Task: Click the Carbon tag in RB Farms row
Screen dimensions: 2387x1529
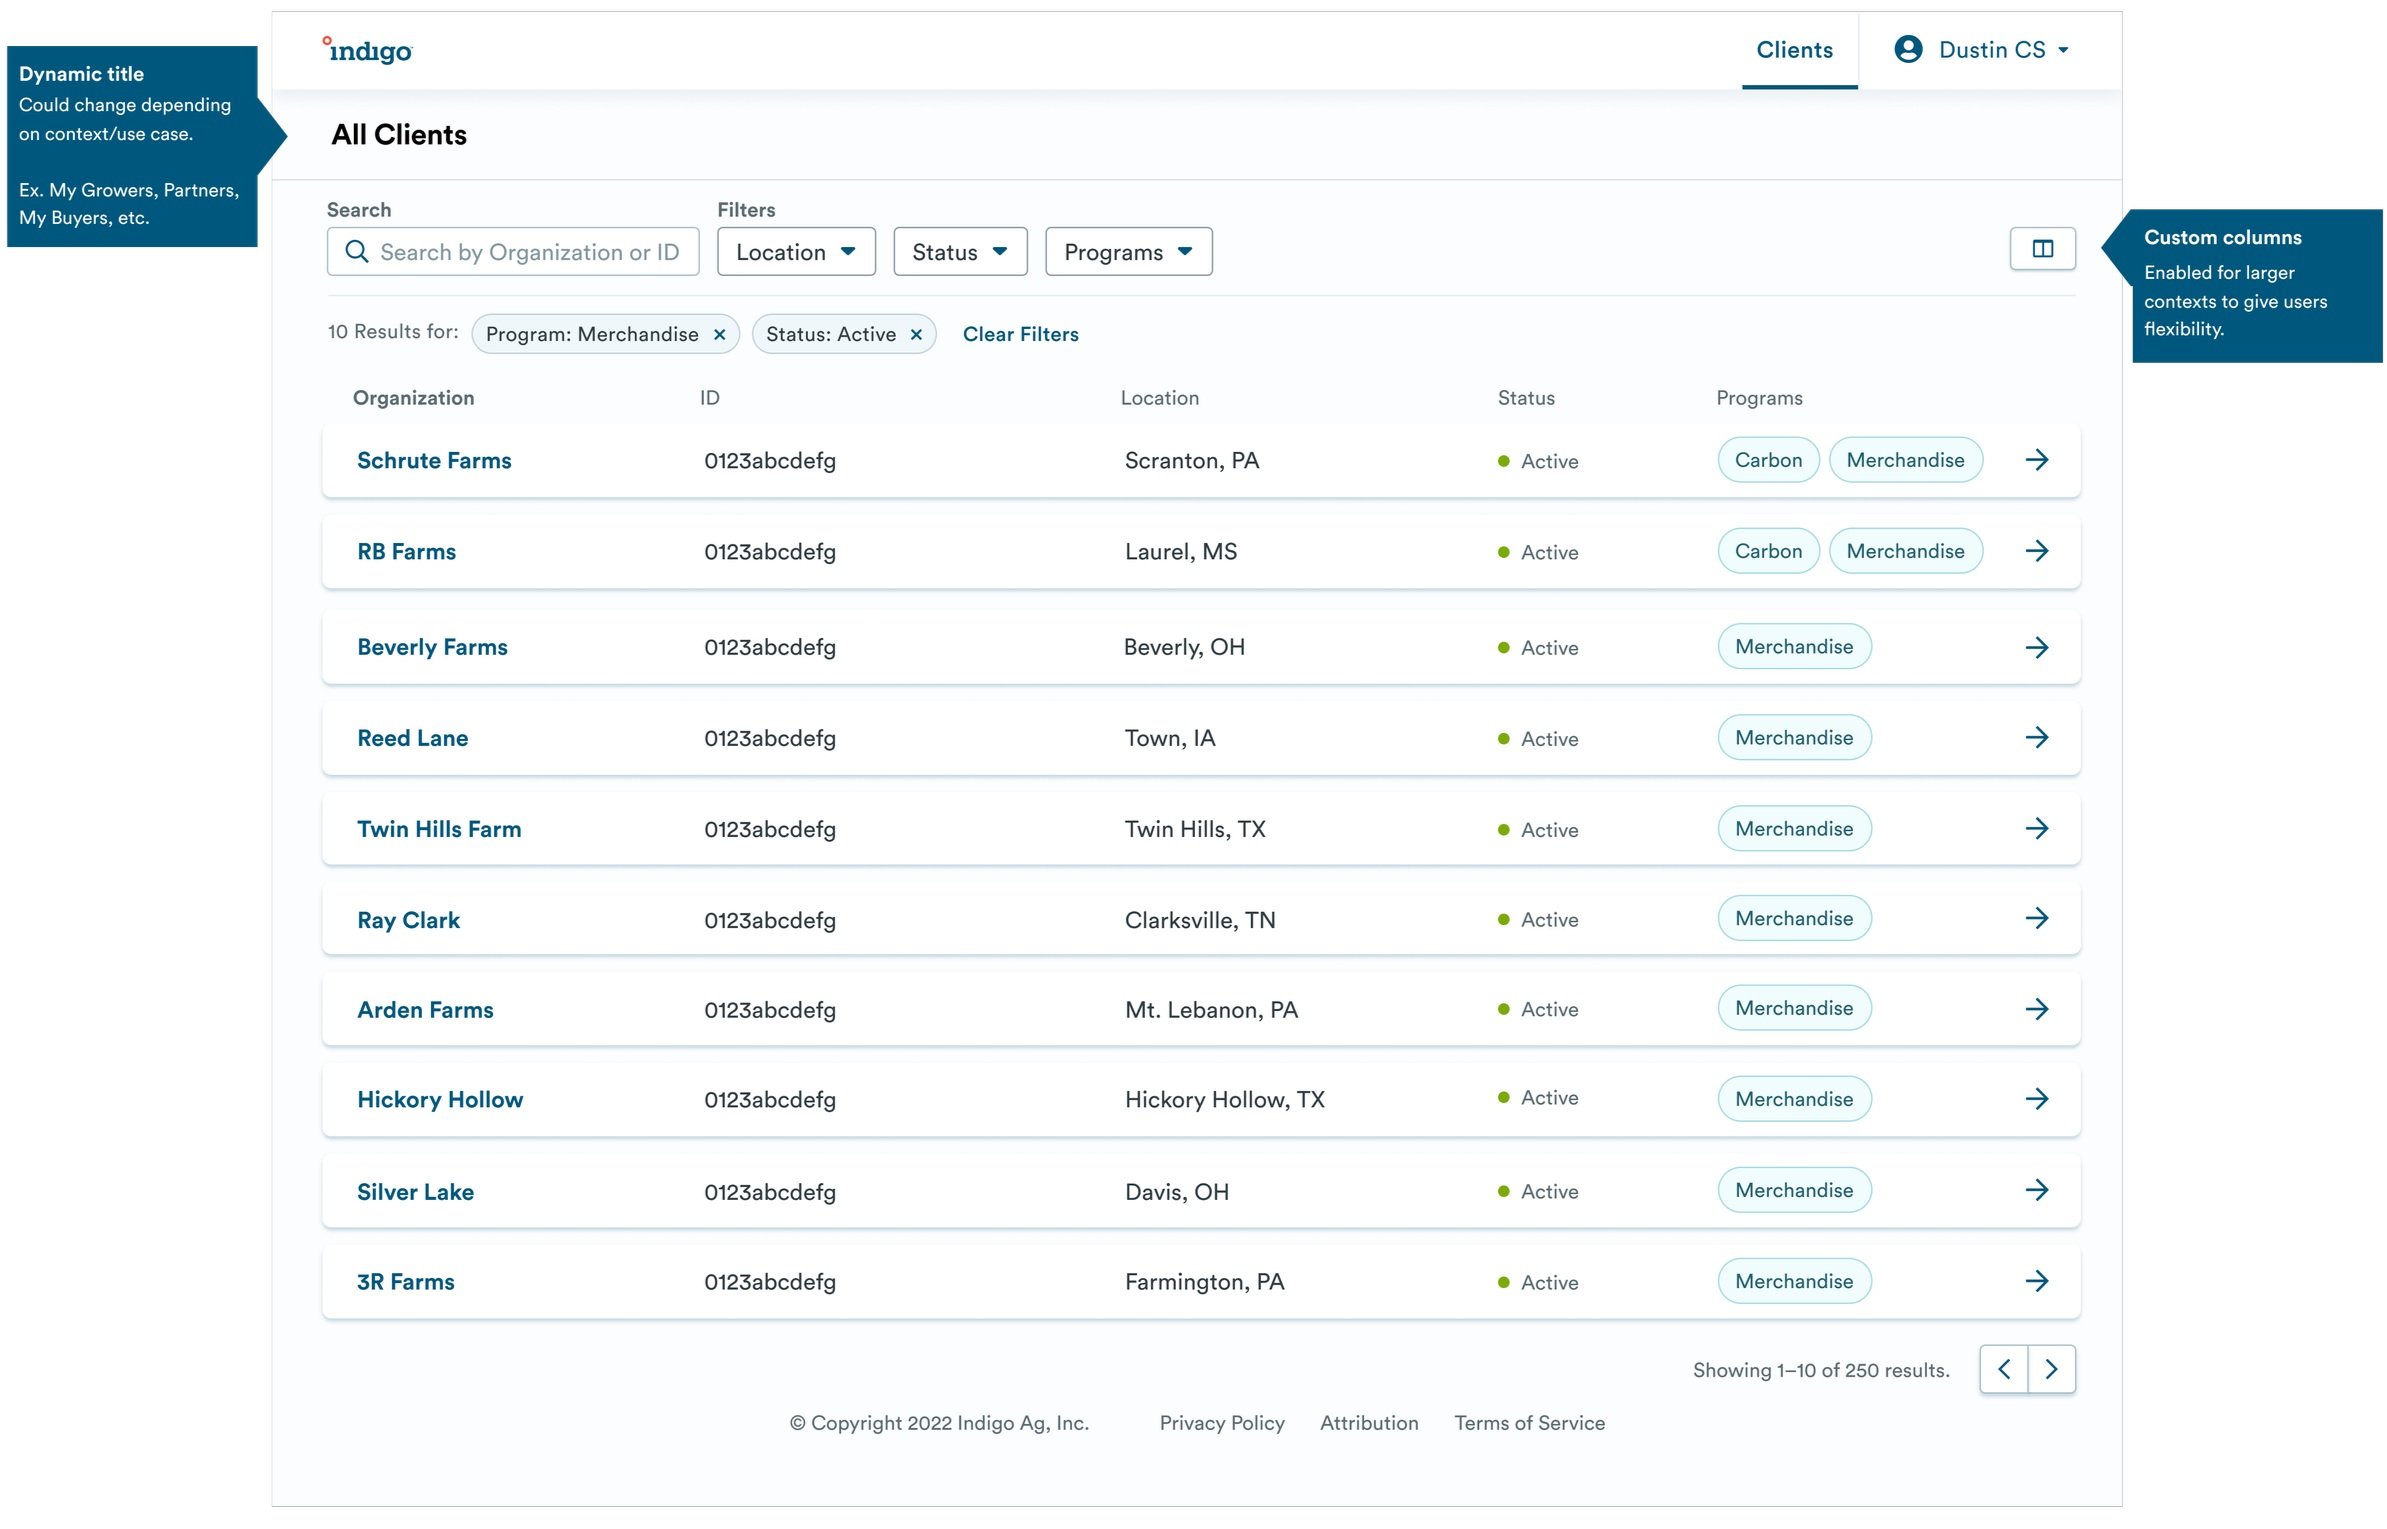Action: click(1768, 551)
